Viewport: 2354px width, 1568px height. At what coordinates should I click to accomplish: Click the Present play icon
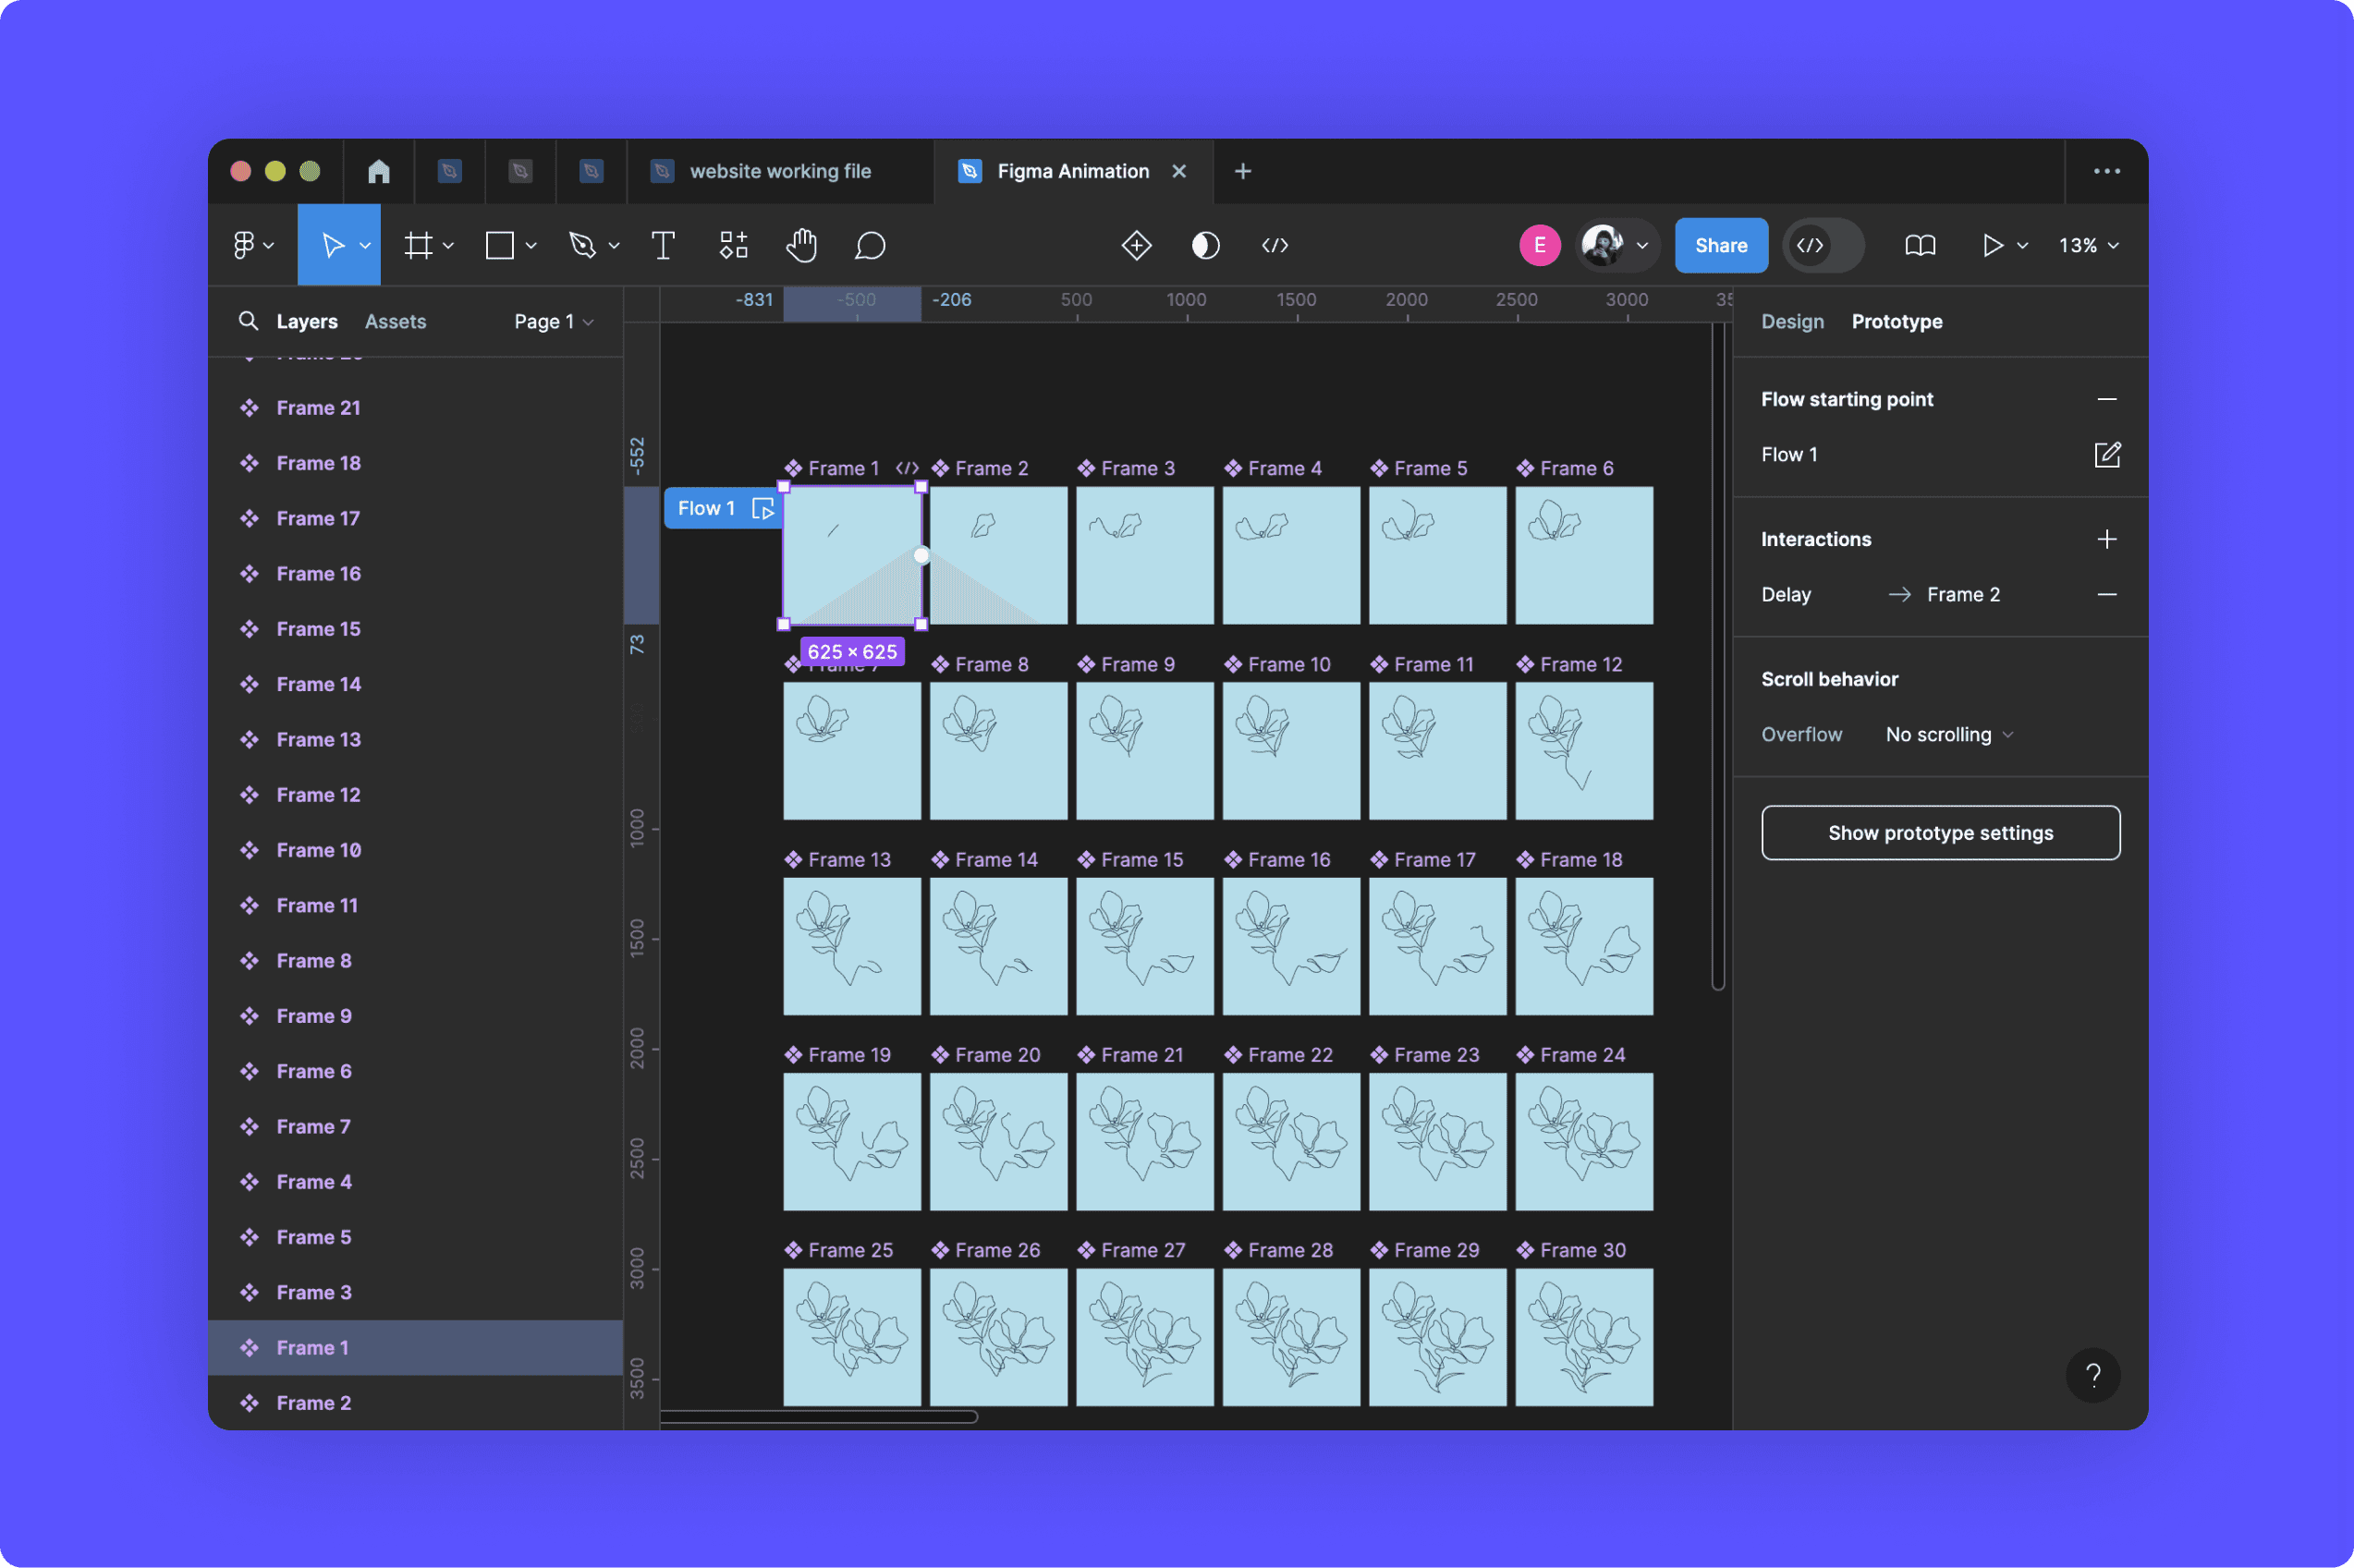1992,245
